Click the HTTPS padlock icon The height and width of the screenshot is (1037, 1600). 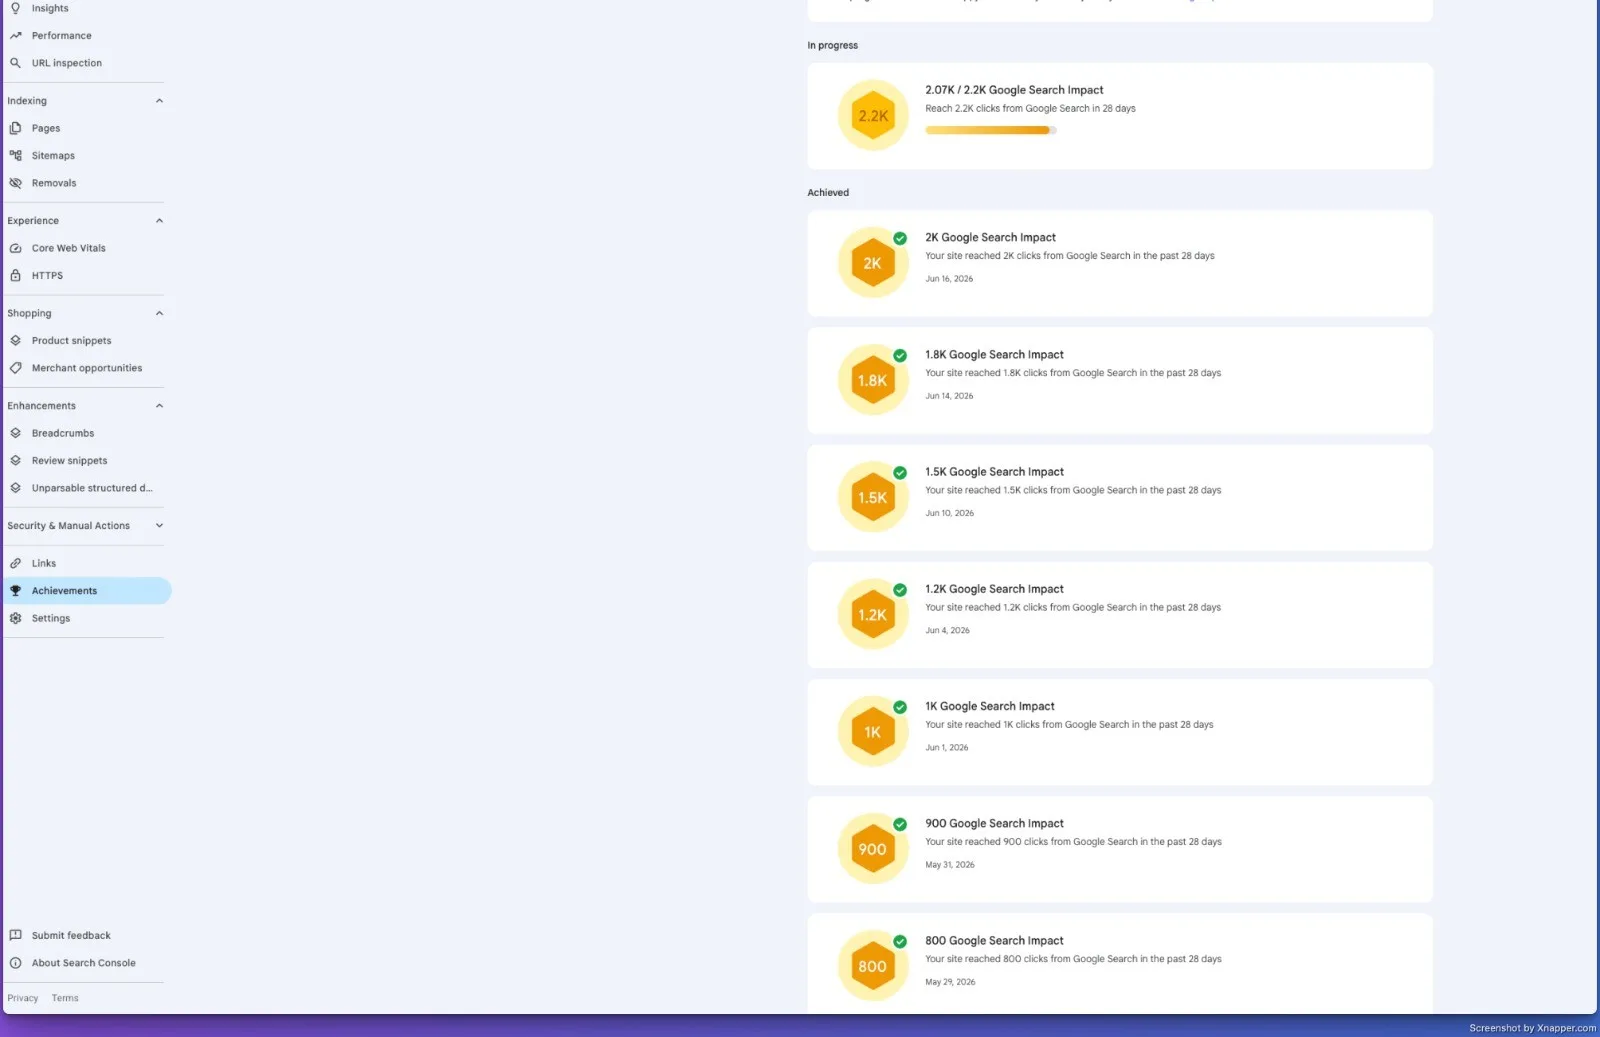click(15, 276)
